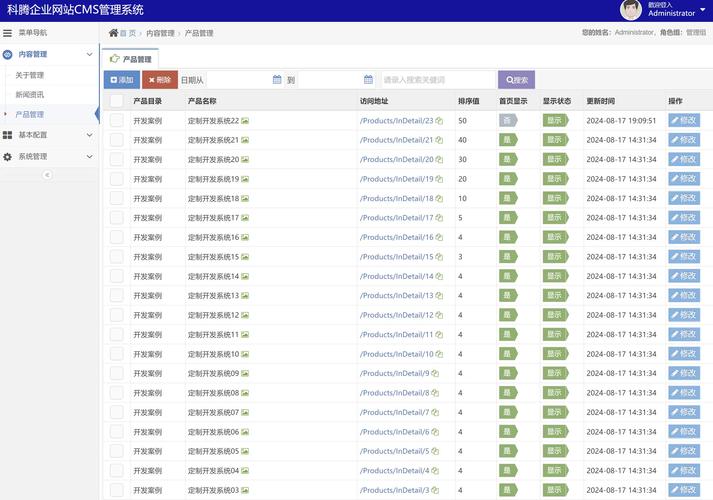Collapse sidebar using the double-arrow icon
This screenshot has width=713, height=500.
pos(47,175)
